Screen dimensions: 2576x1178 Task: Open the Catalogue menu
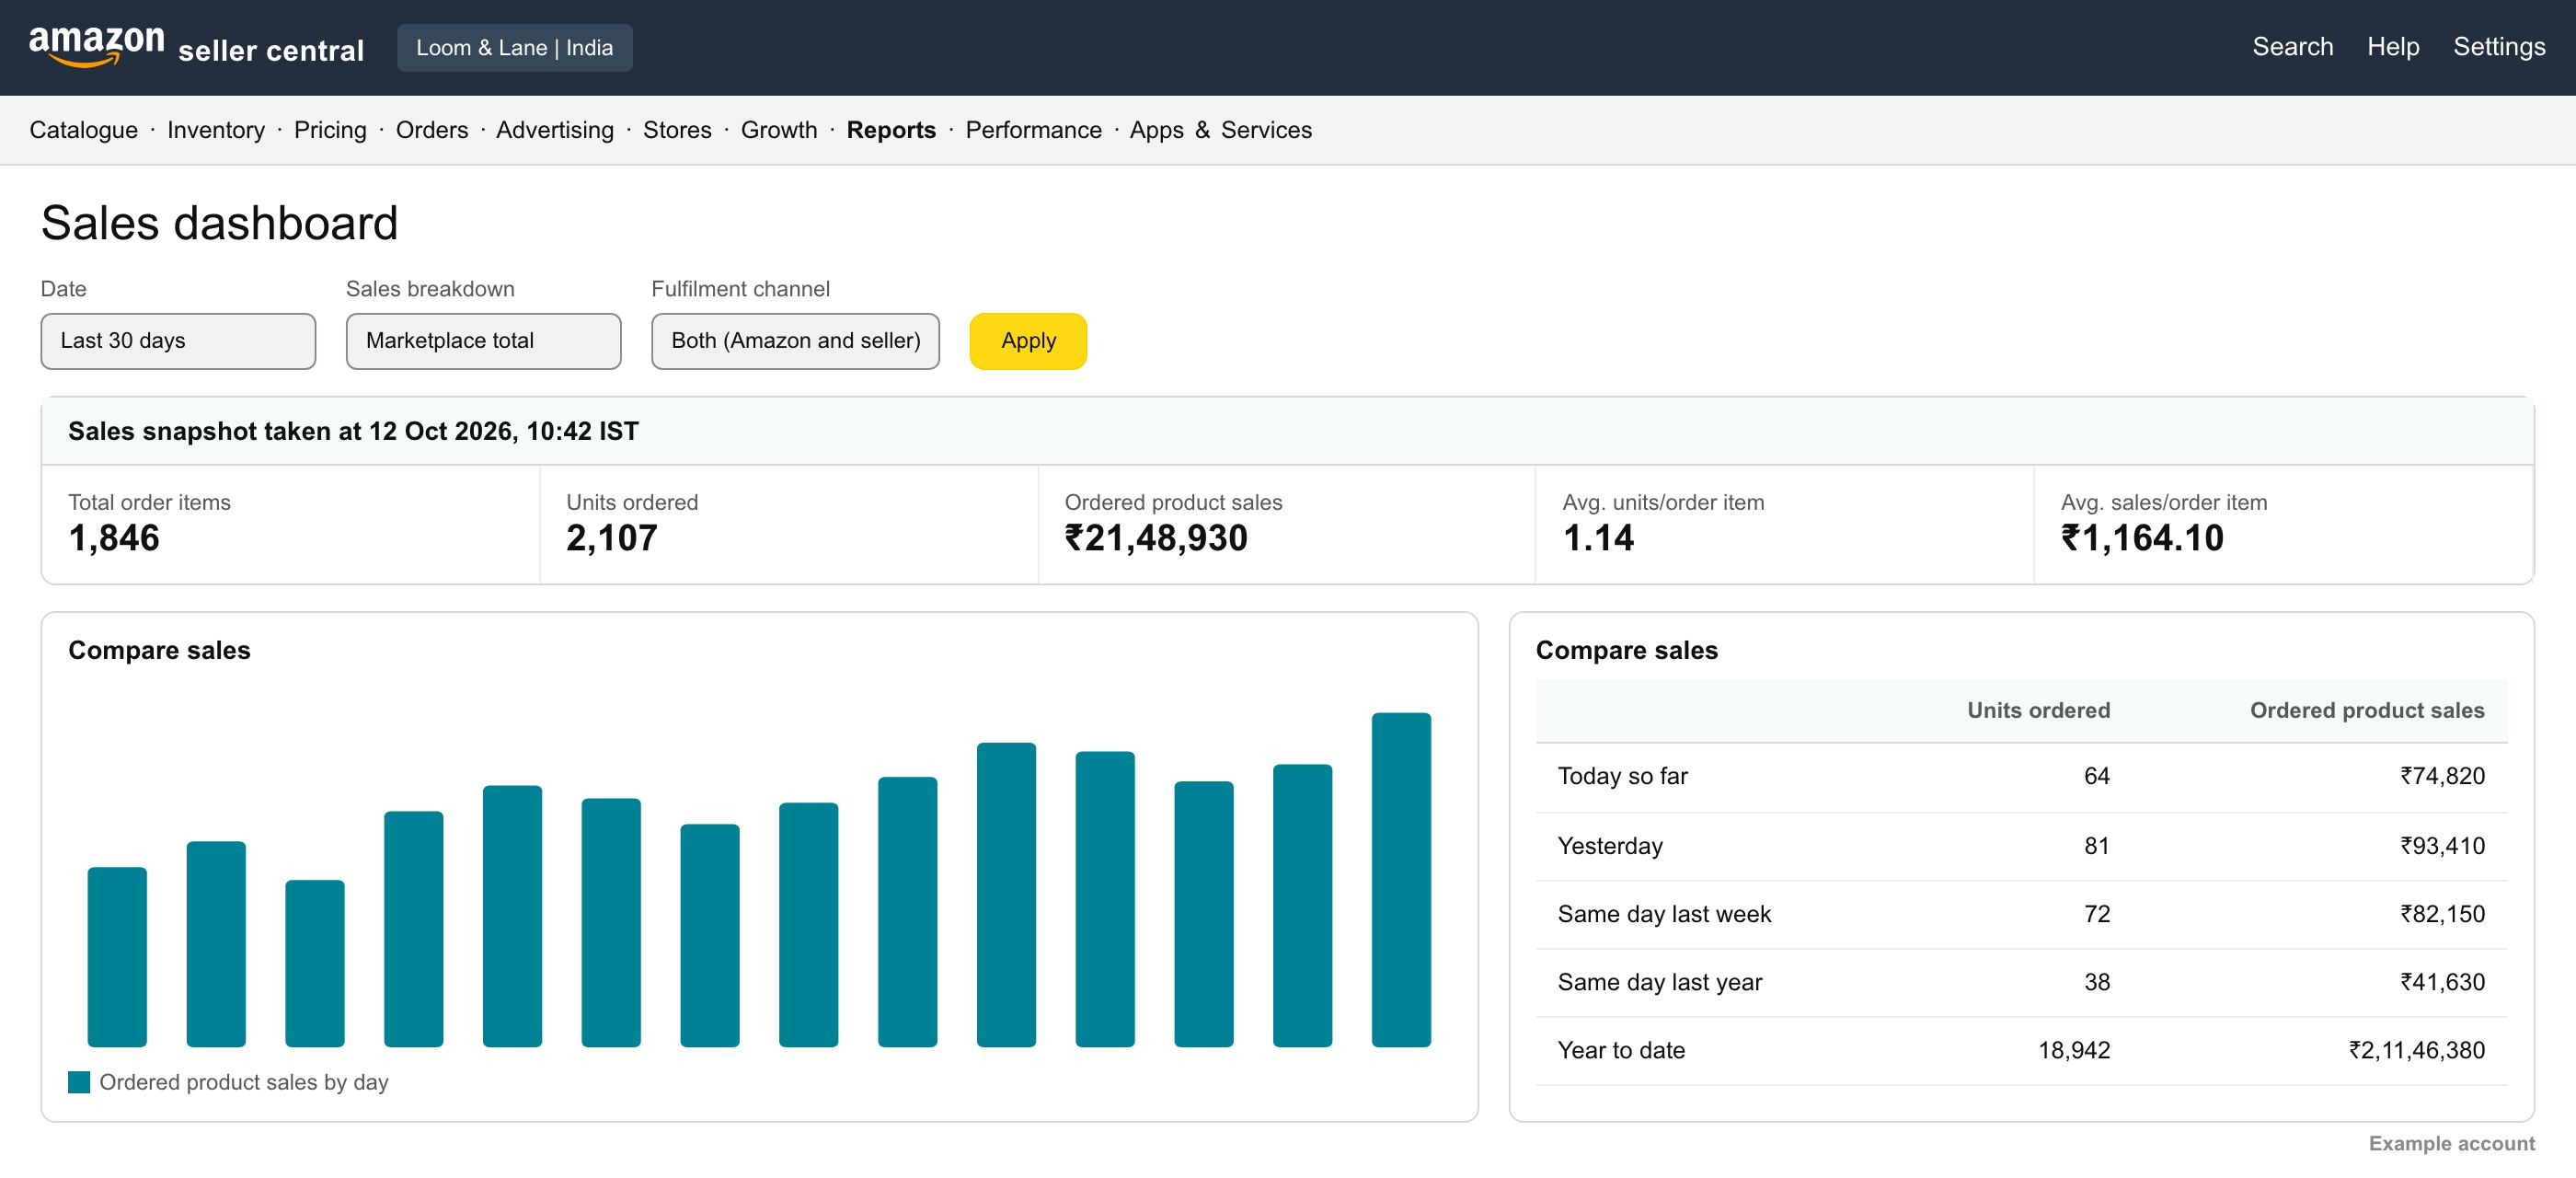84,130
